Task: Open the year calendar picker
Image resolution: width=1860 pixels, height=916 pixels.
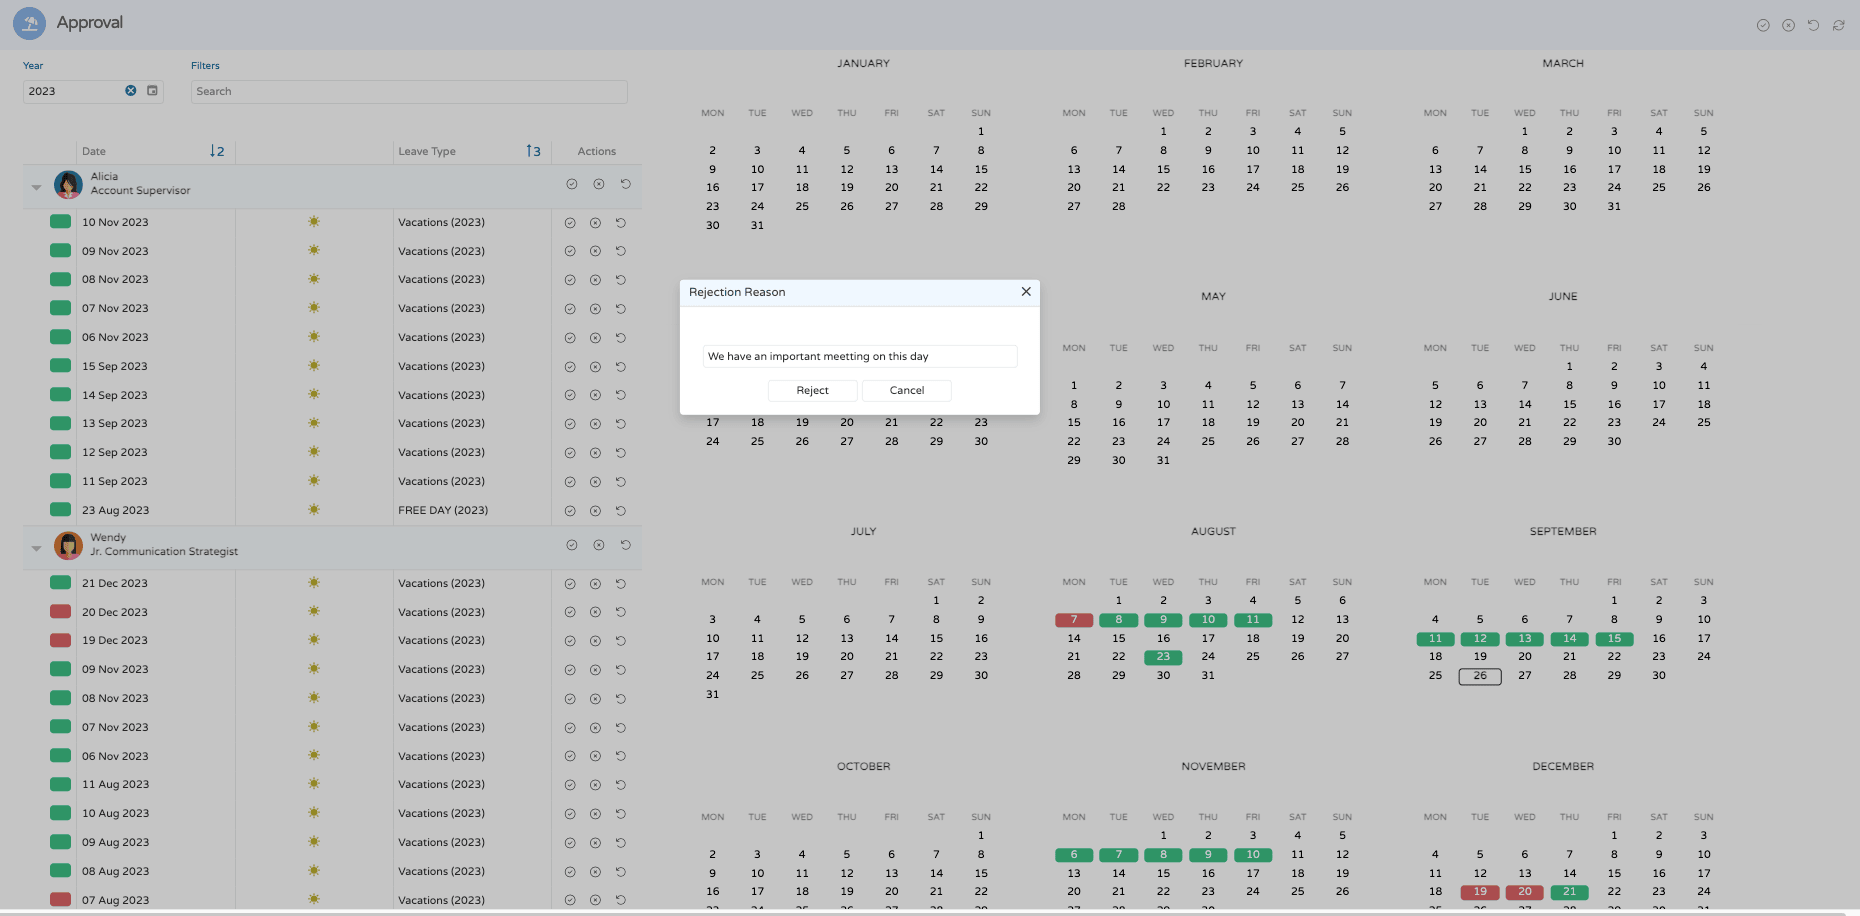Action: [153, 91]
